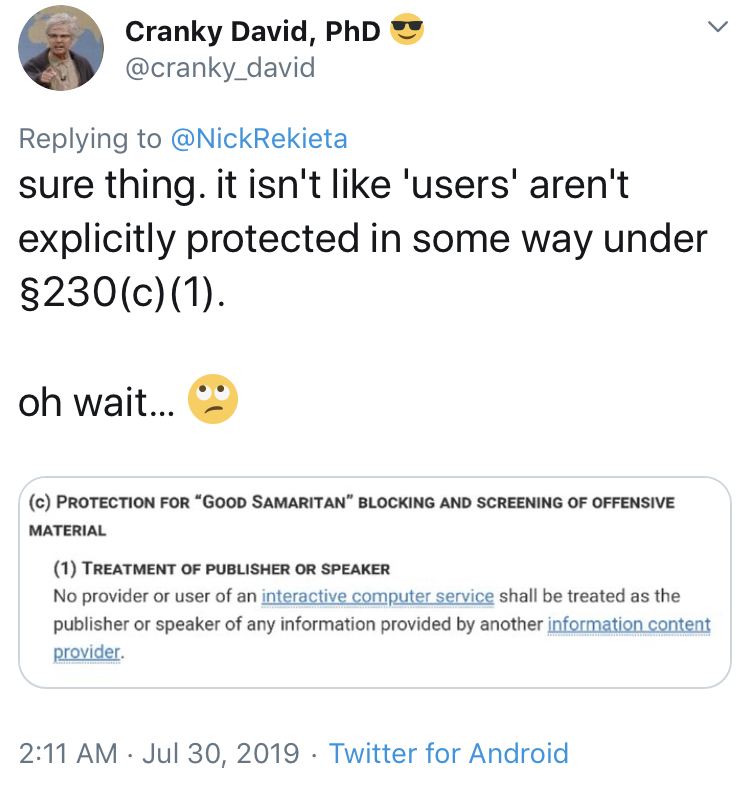Click the 'oh wait...' text line
This screenshot has height=793, width=750.
pos(97,403)
